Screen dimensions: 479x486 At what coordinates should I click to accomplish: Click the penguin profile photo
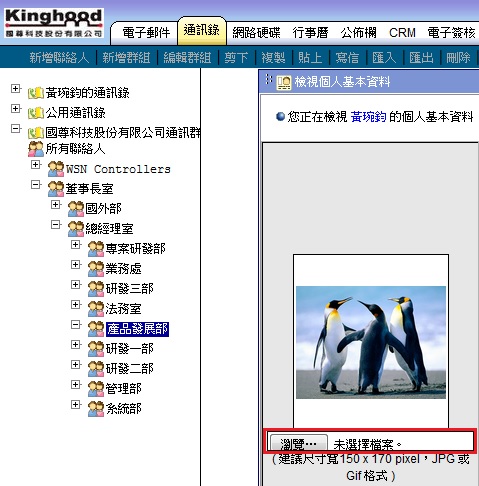(371, 342)
